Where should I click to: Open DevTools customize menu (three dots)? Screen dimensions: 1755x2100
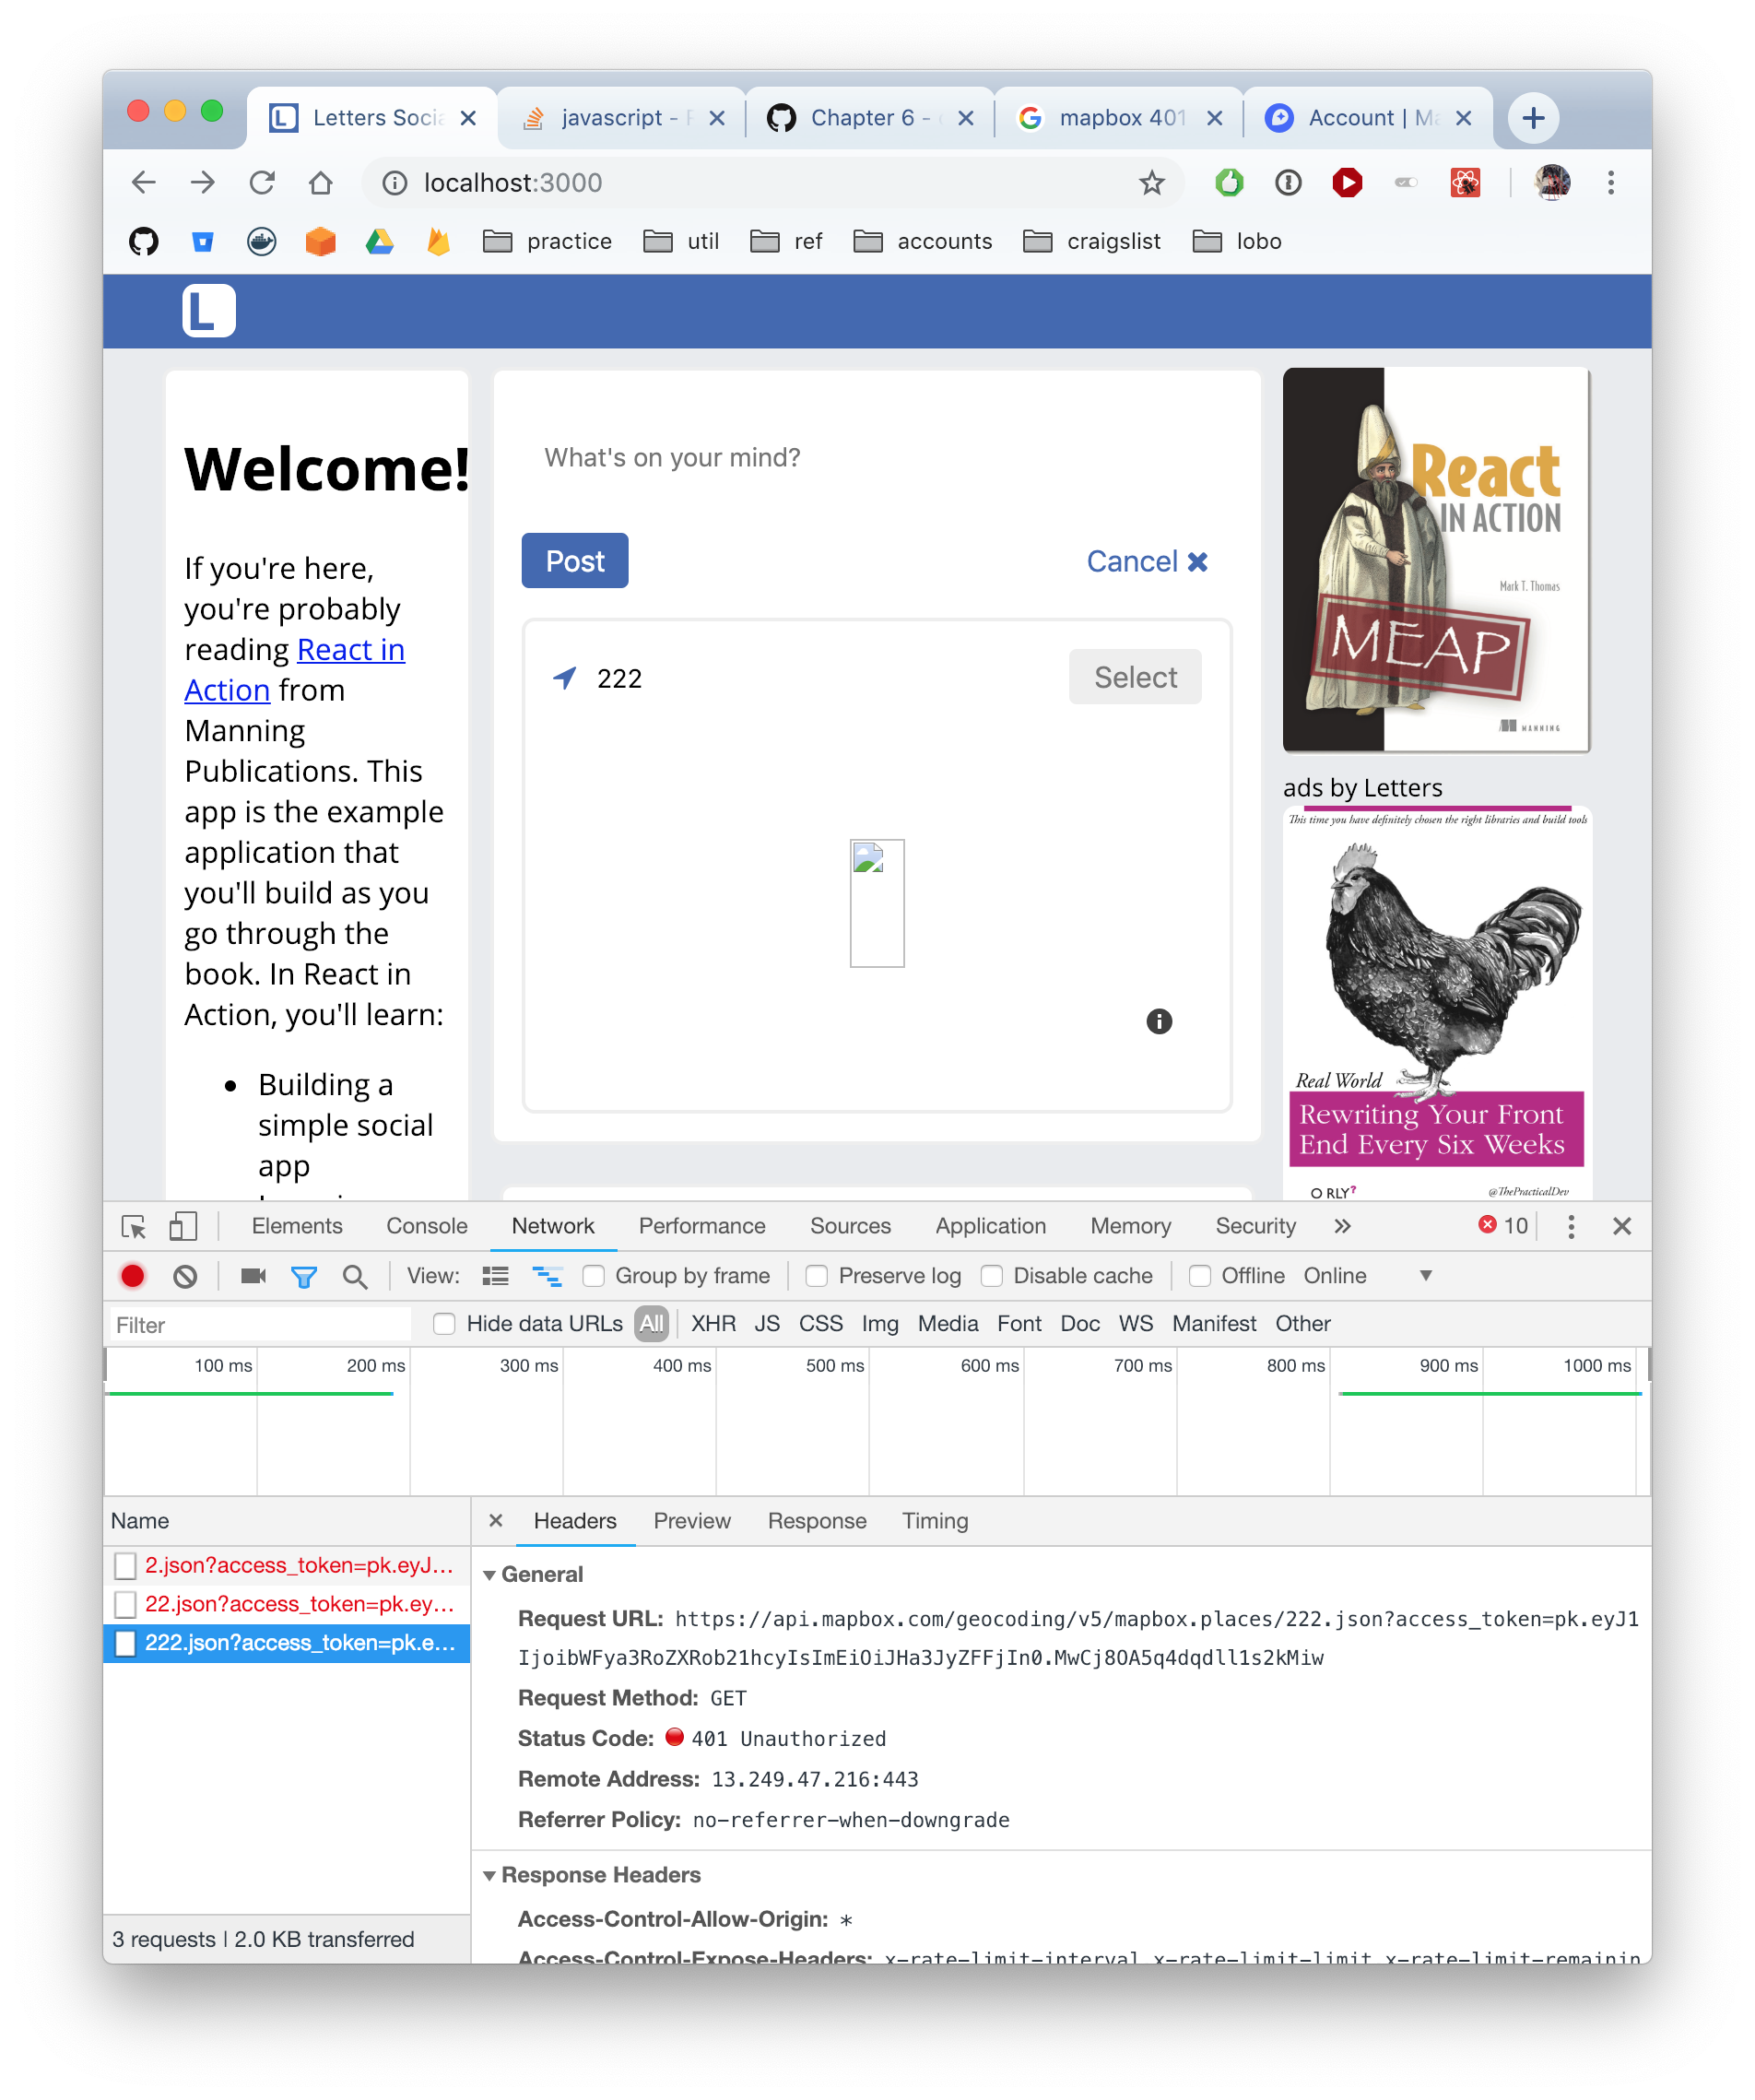point(1571,1226)
